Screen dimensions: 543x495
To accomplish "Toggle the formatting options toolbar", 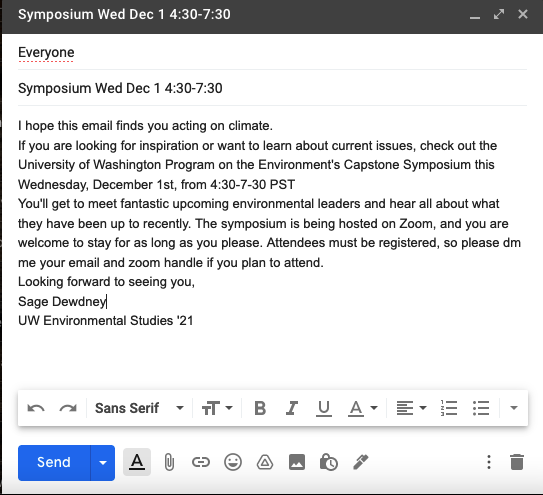I will (x=137, y=462).
